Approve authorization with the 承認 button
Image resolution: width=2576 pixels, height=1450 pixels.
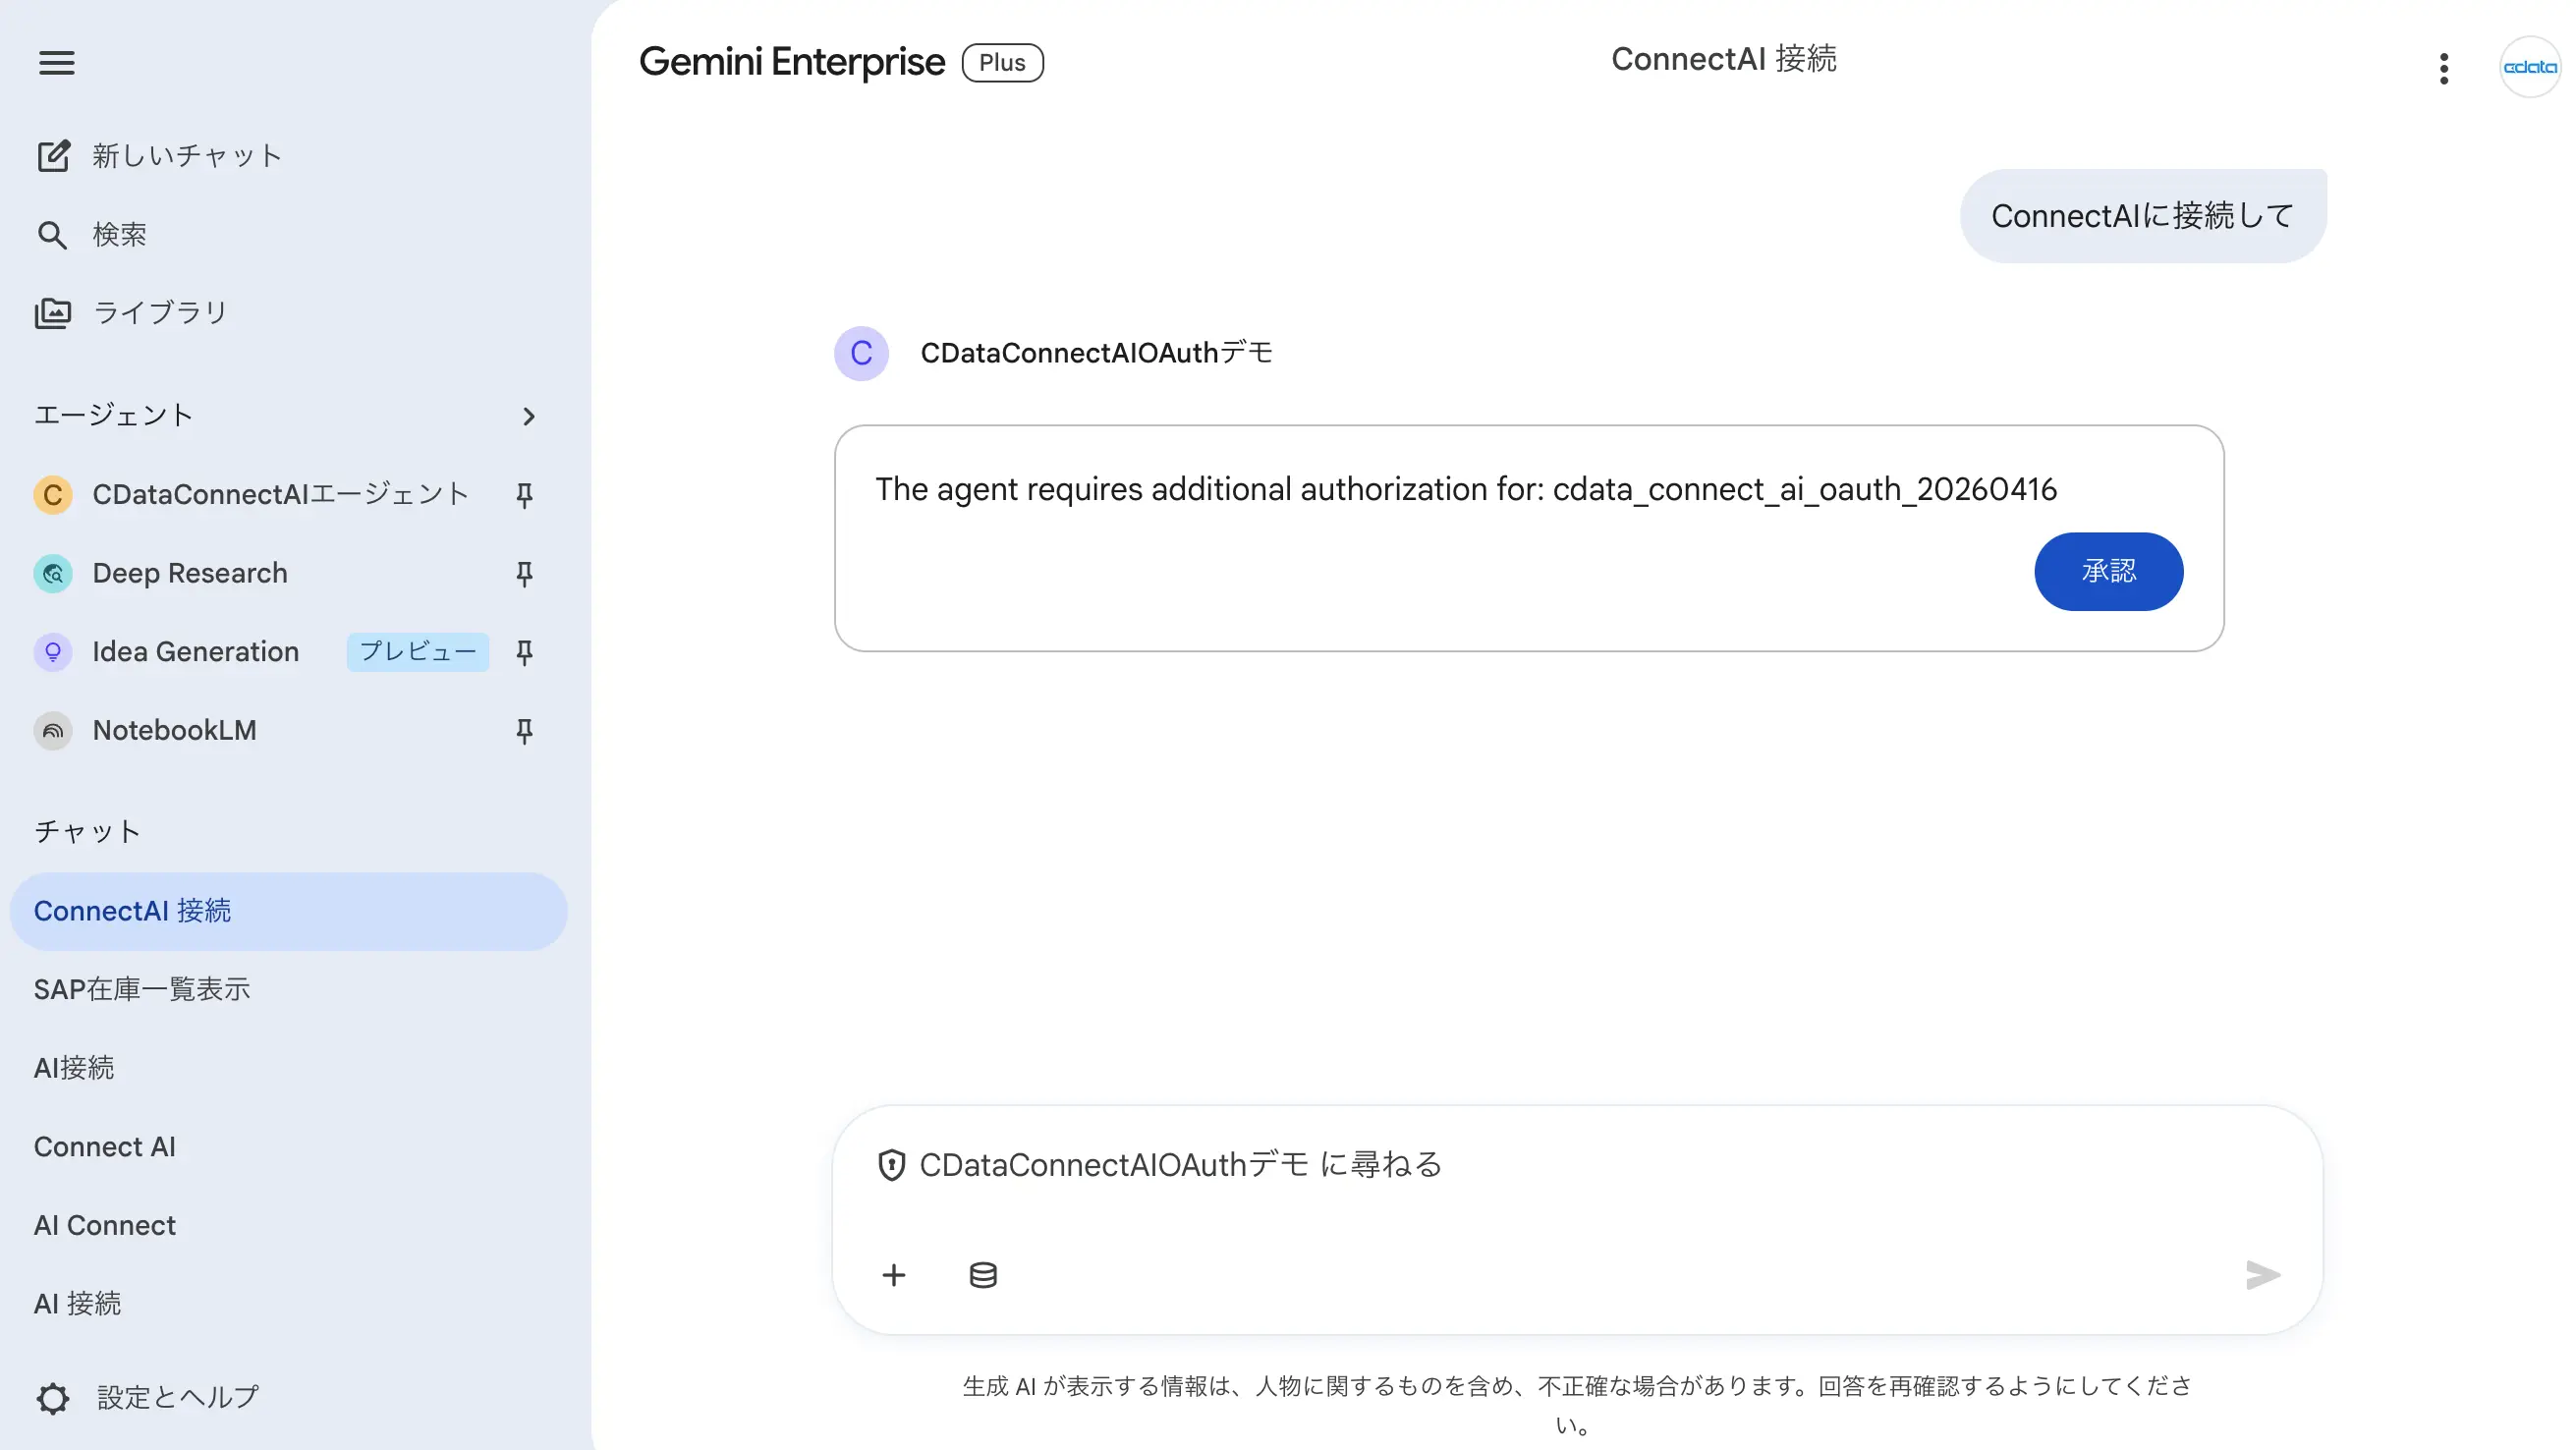pos(2108,571)
